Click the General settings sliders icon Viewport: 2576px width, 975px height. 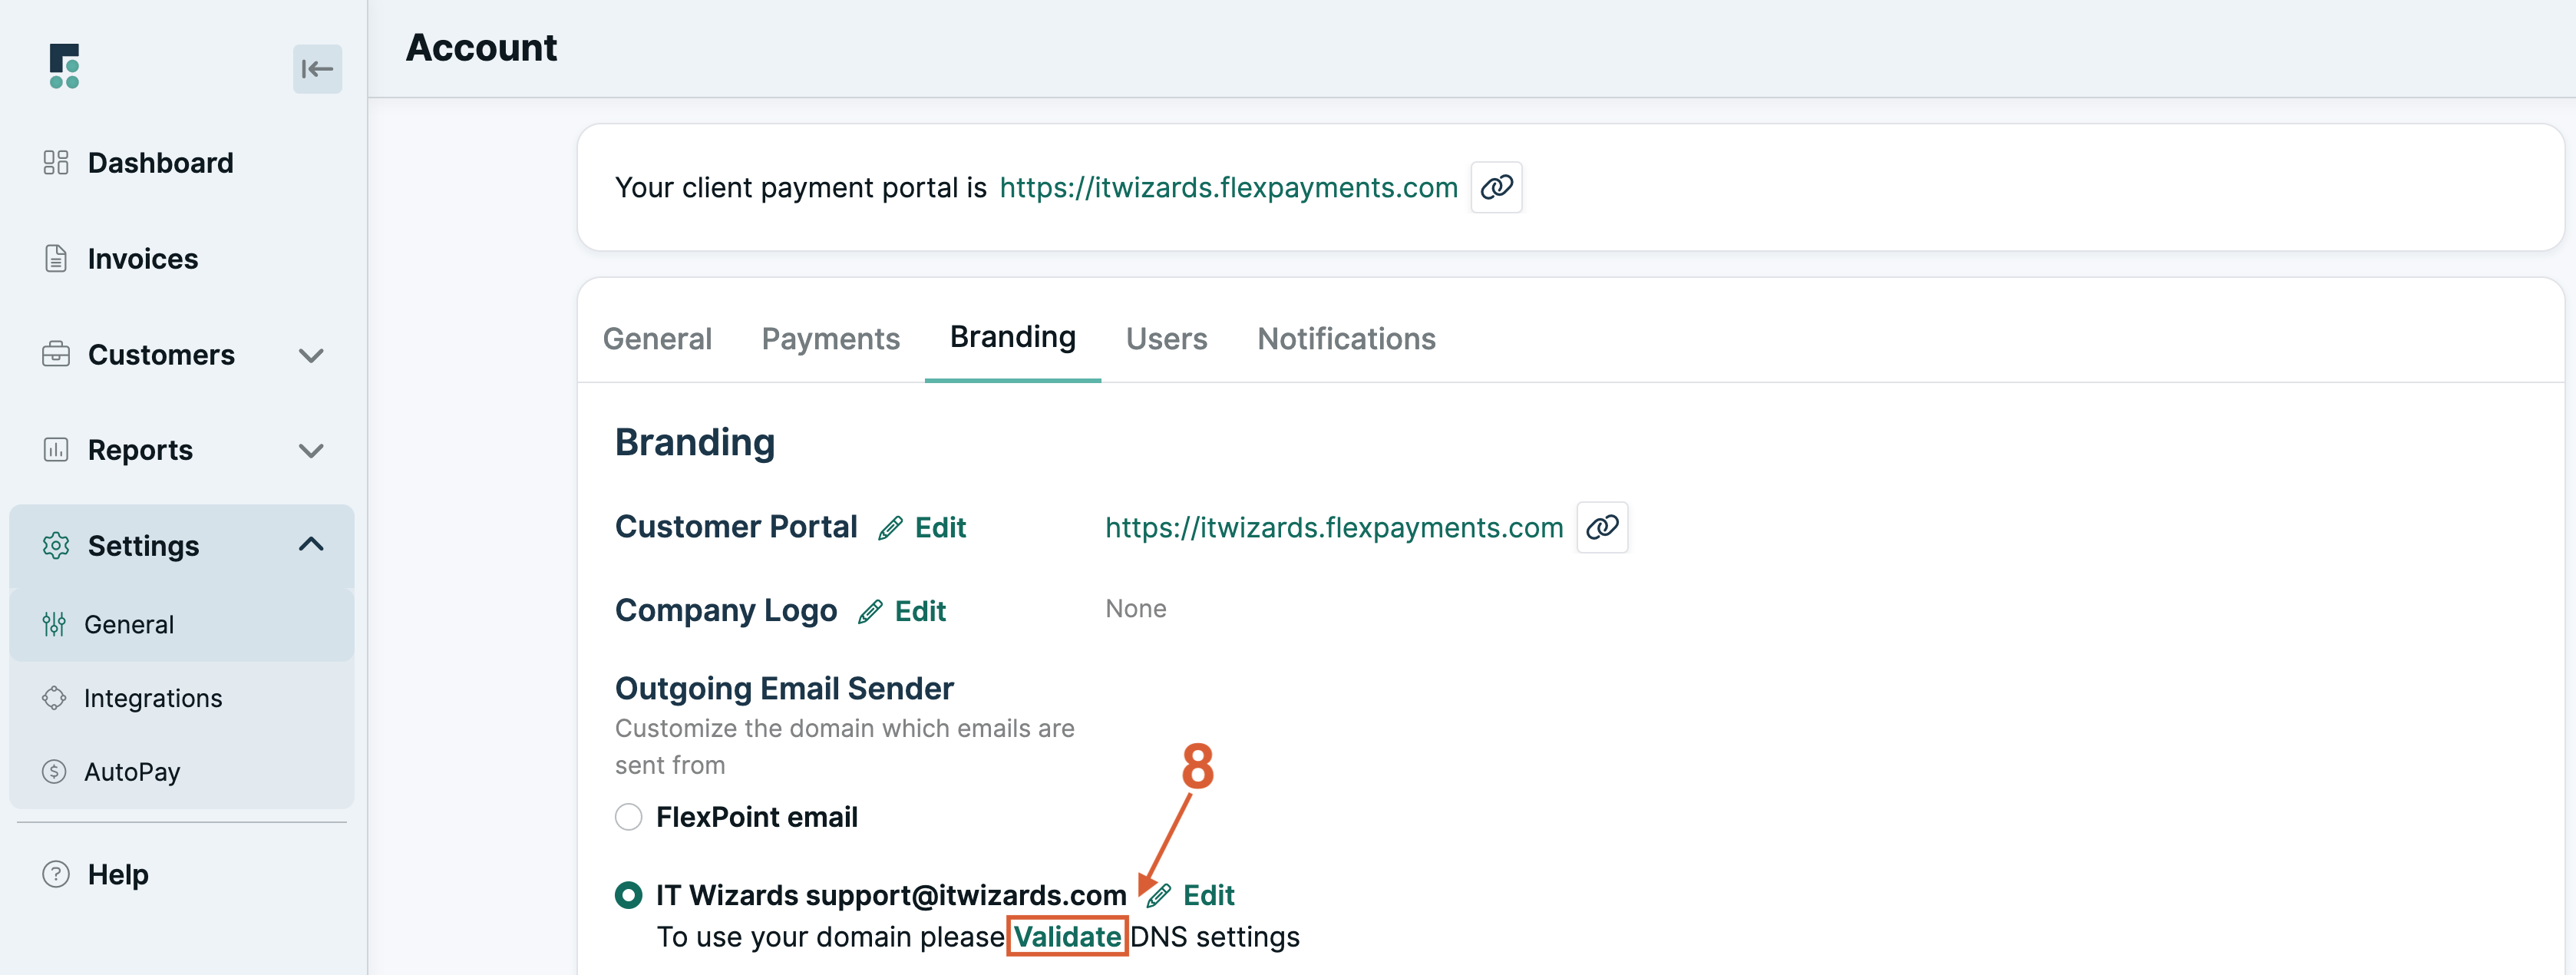pyautogui.click(x=55, y=623)
